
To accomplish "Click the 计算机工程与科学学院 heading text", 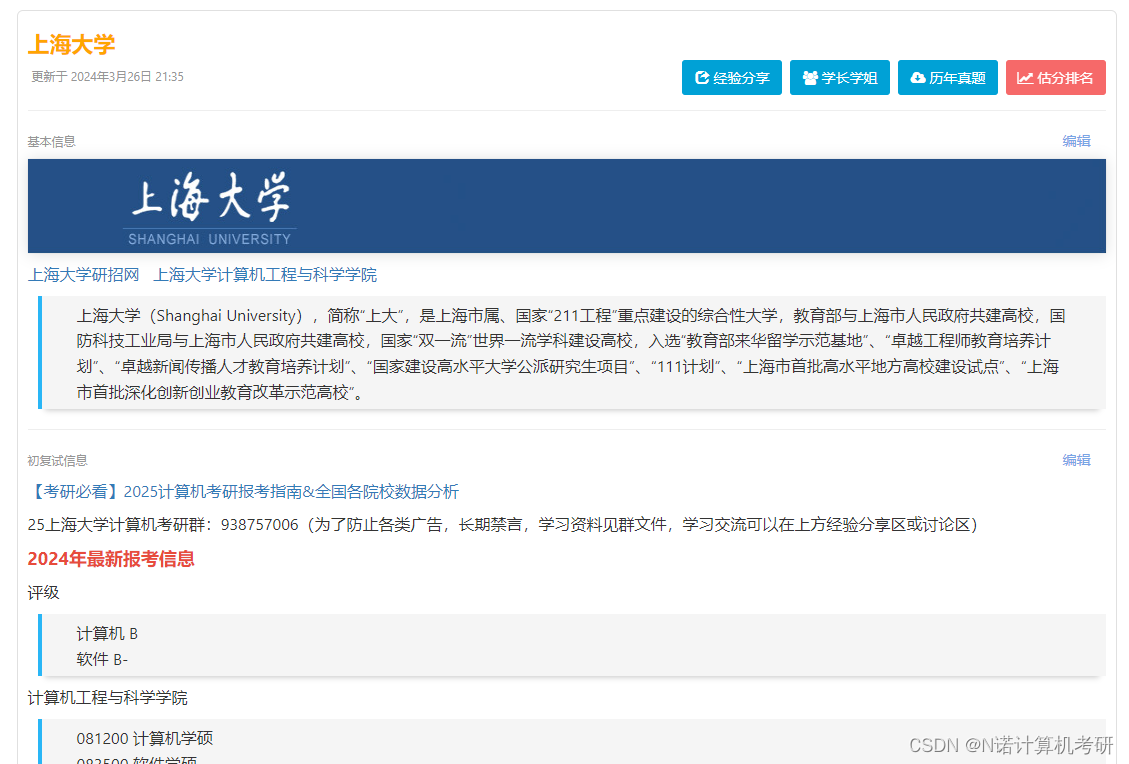I will 107,698.
